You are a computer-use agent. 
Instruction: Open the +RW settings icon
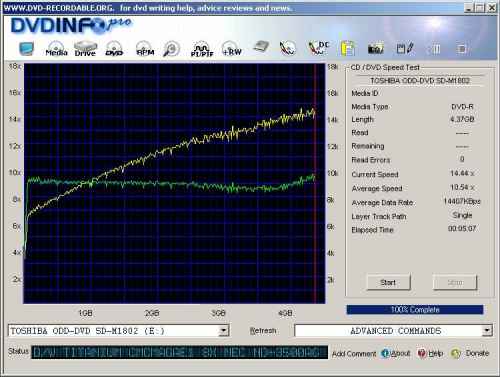click(x=231, y=49)
